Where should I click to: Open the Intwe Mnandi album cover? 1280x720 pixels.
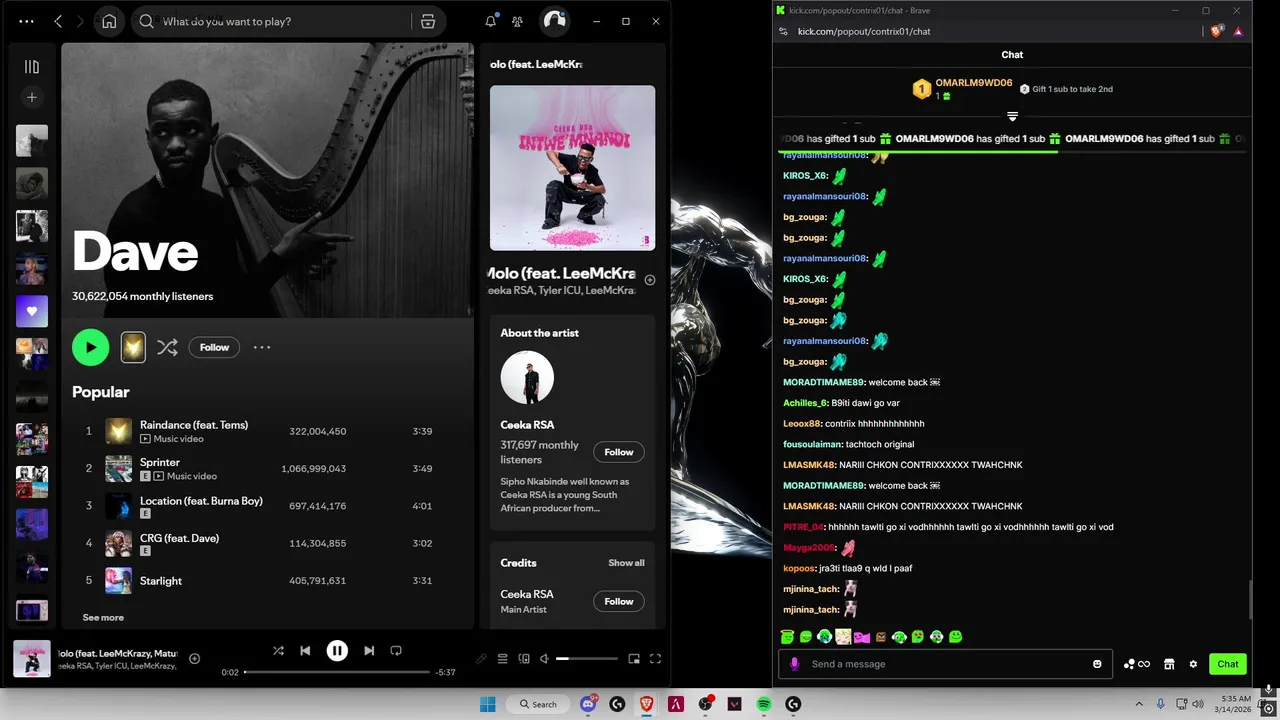(x=572, y=167)
